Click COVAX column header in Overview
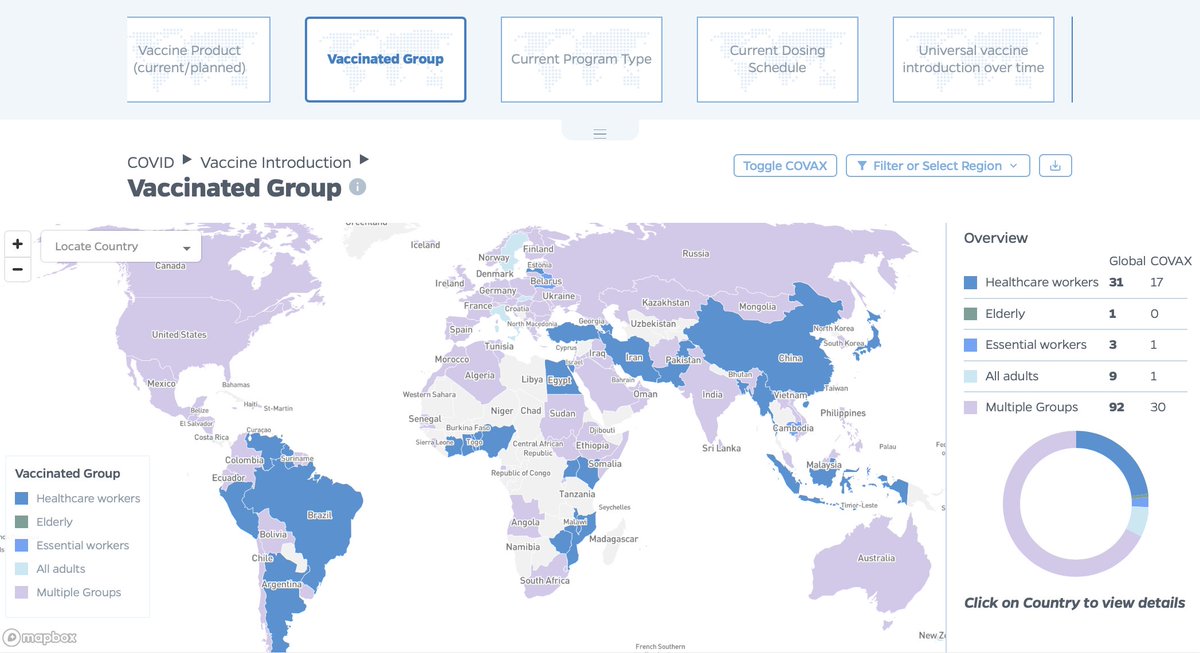Image resolution: width=1200 pixels, height=653 pixels. coord(1171,261)
